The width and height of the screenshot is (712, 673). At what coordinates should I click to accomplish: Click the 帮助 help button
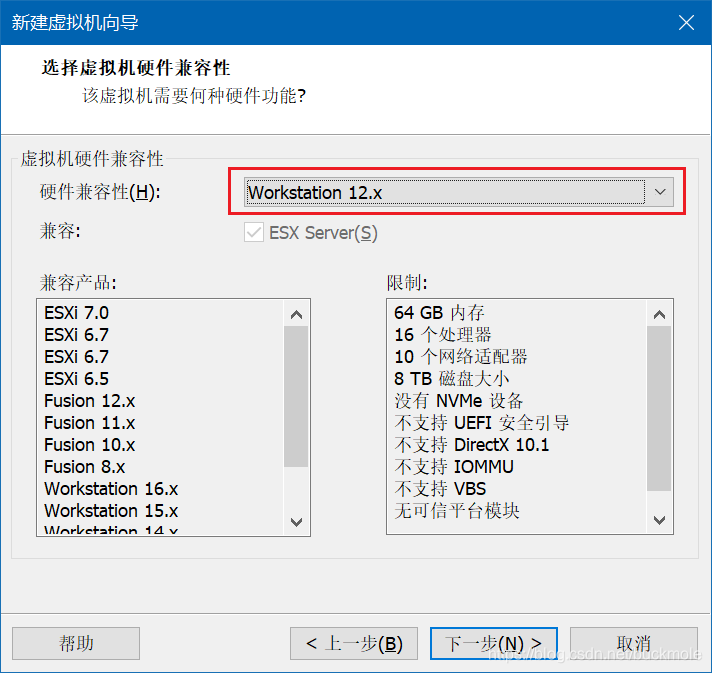point(76,643)
